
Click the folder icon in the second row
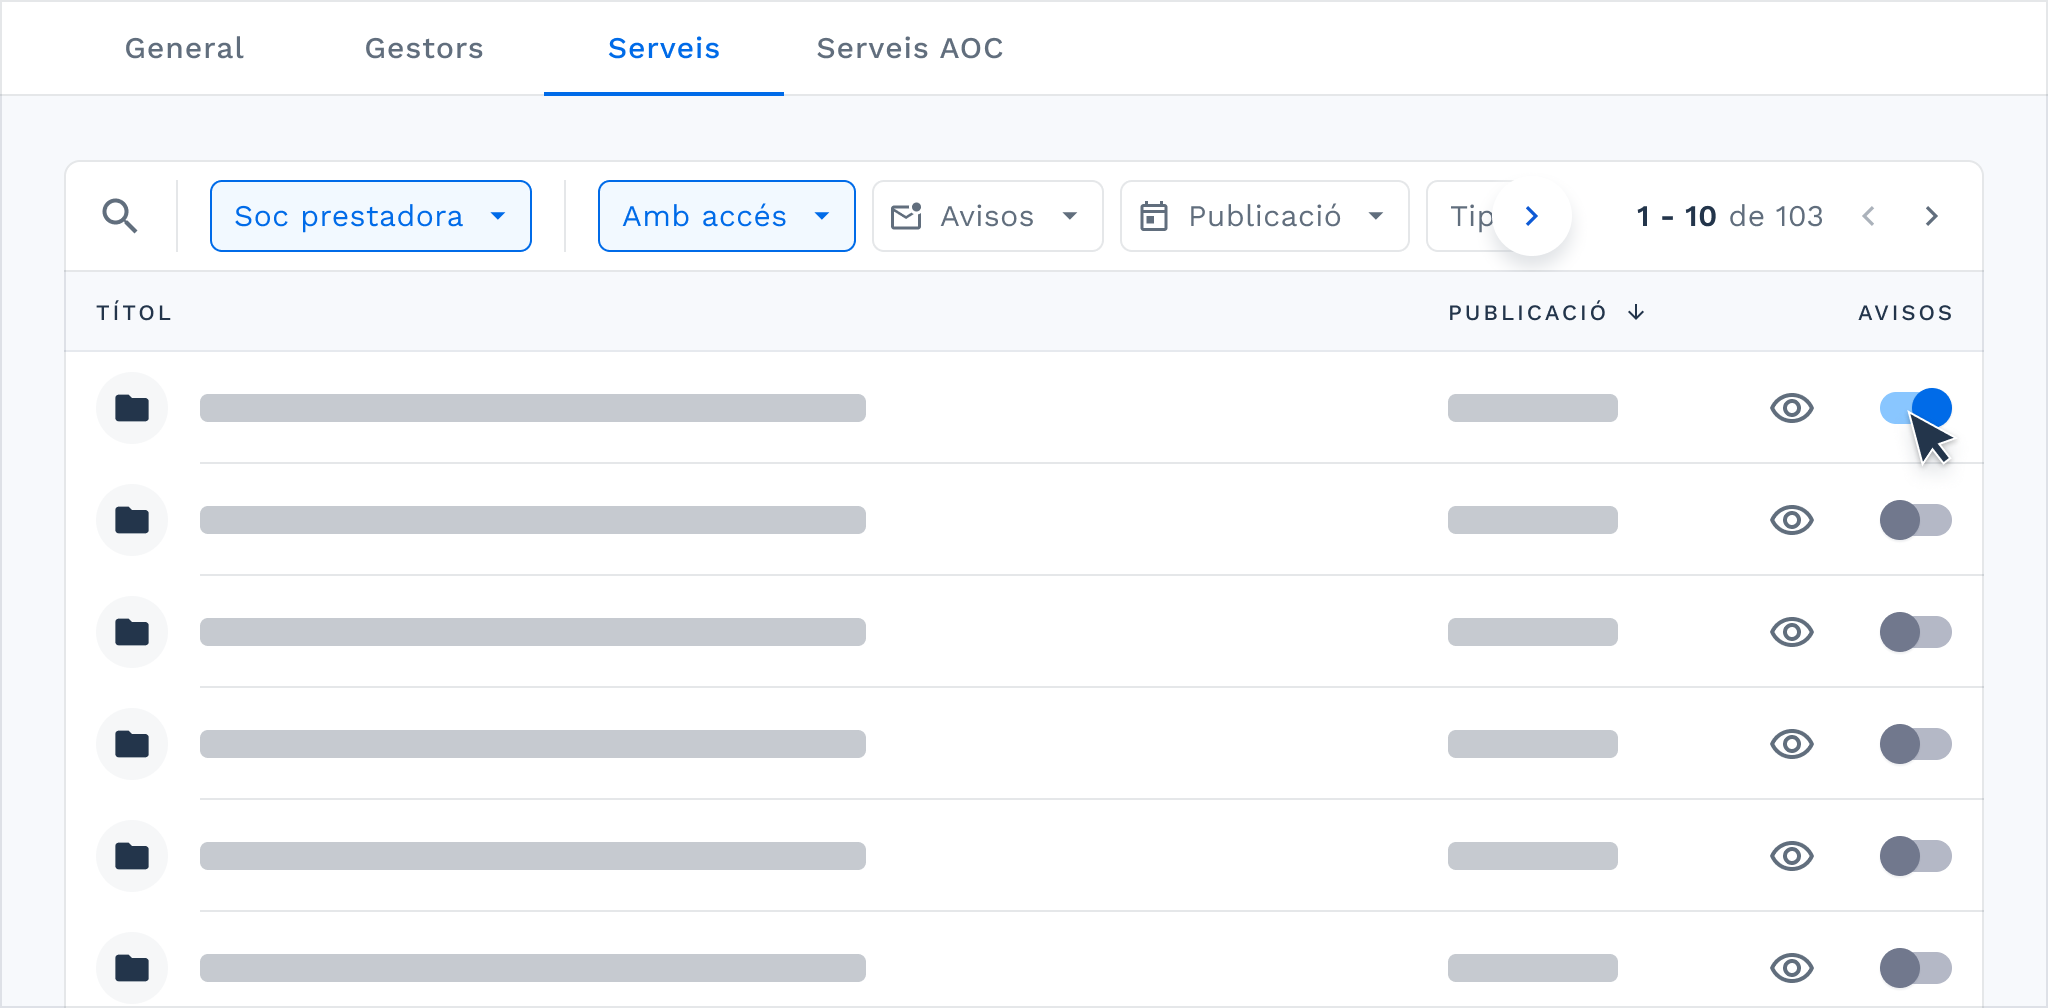point(132,520)
